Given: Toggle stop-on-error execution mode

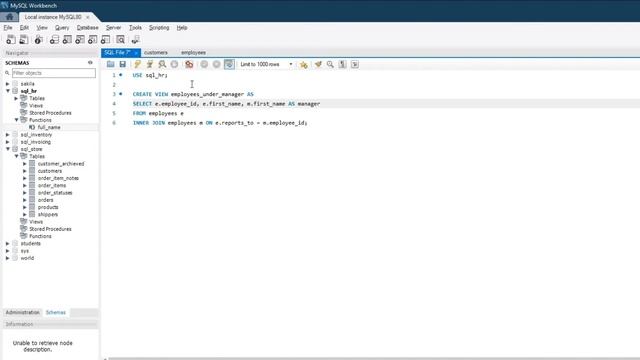Looking at the screenshot, I should tap(189, 64).
